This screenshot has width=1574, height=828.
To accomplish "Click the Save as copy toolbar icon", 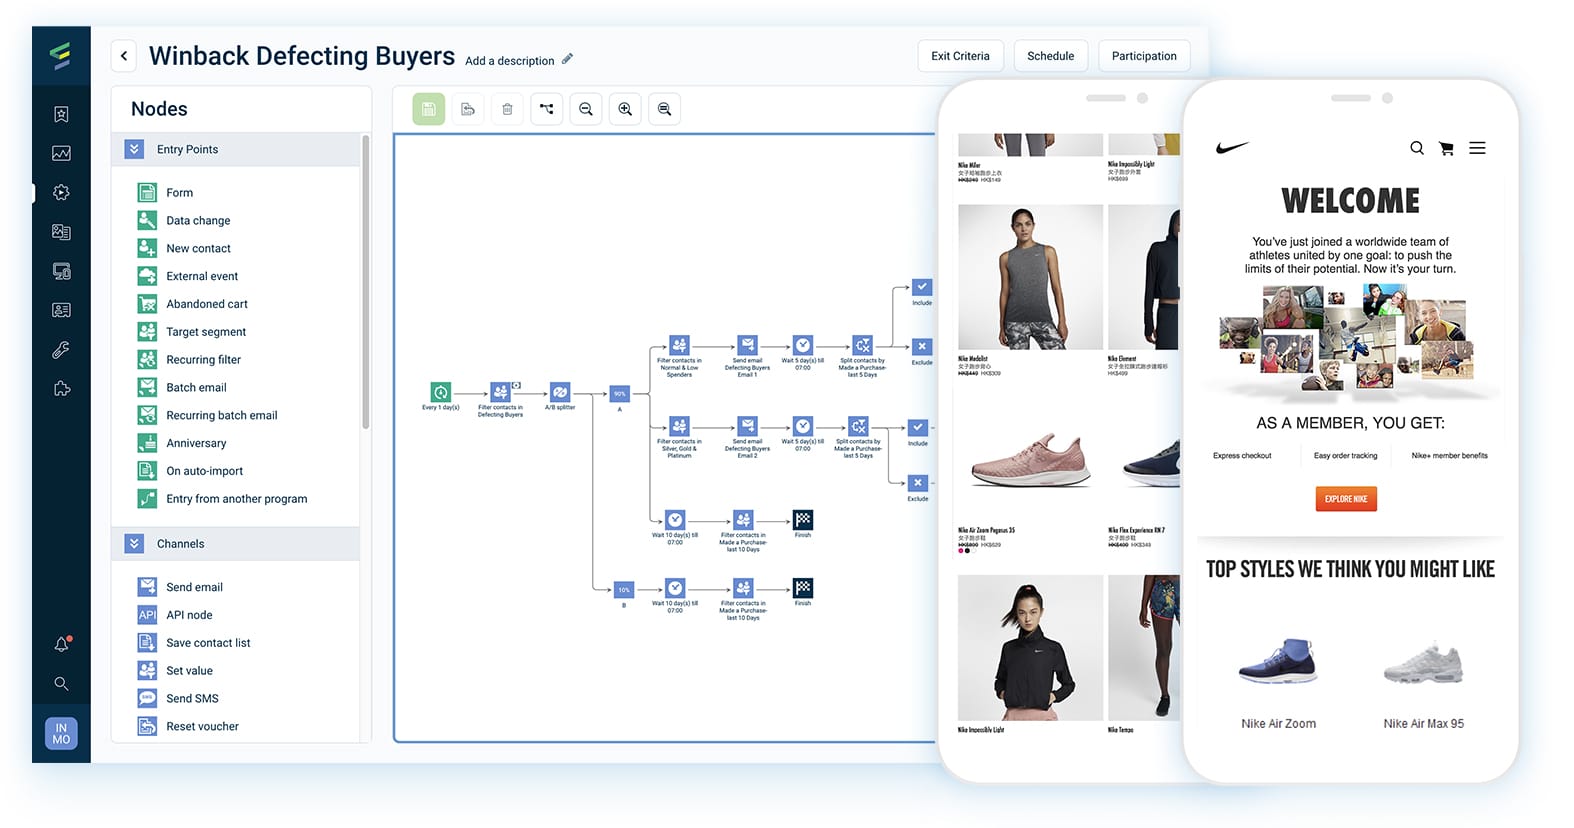I will click(x=468, y=109).
